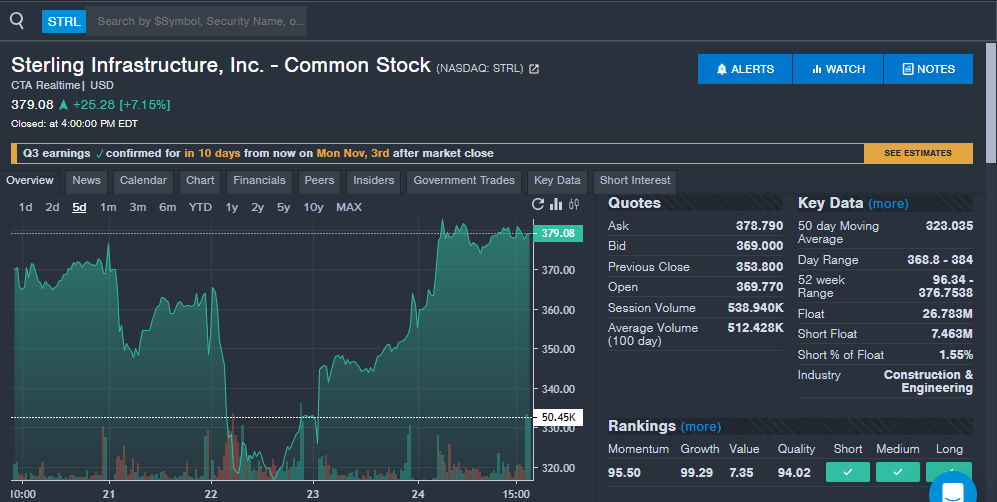Open NOTES for this stock
Image resolution: width=997 pixels, height=502 pixels.
point(928,69)
